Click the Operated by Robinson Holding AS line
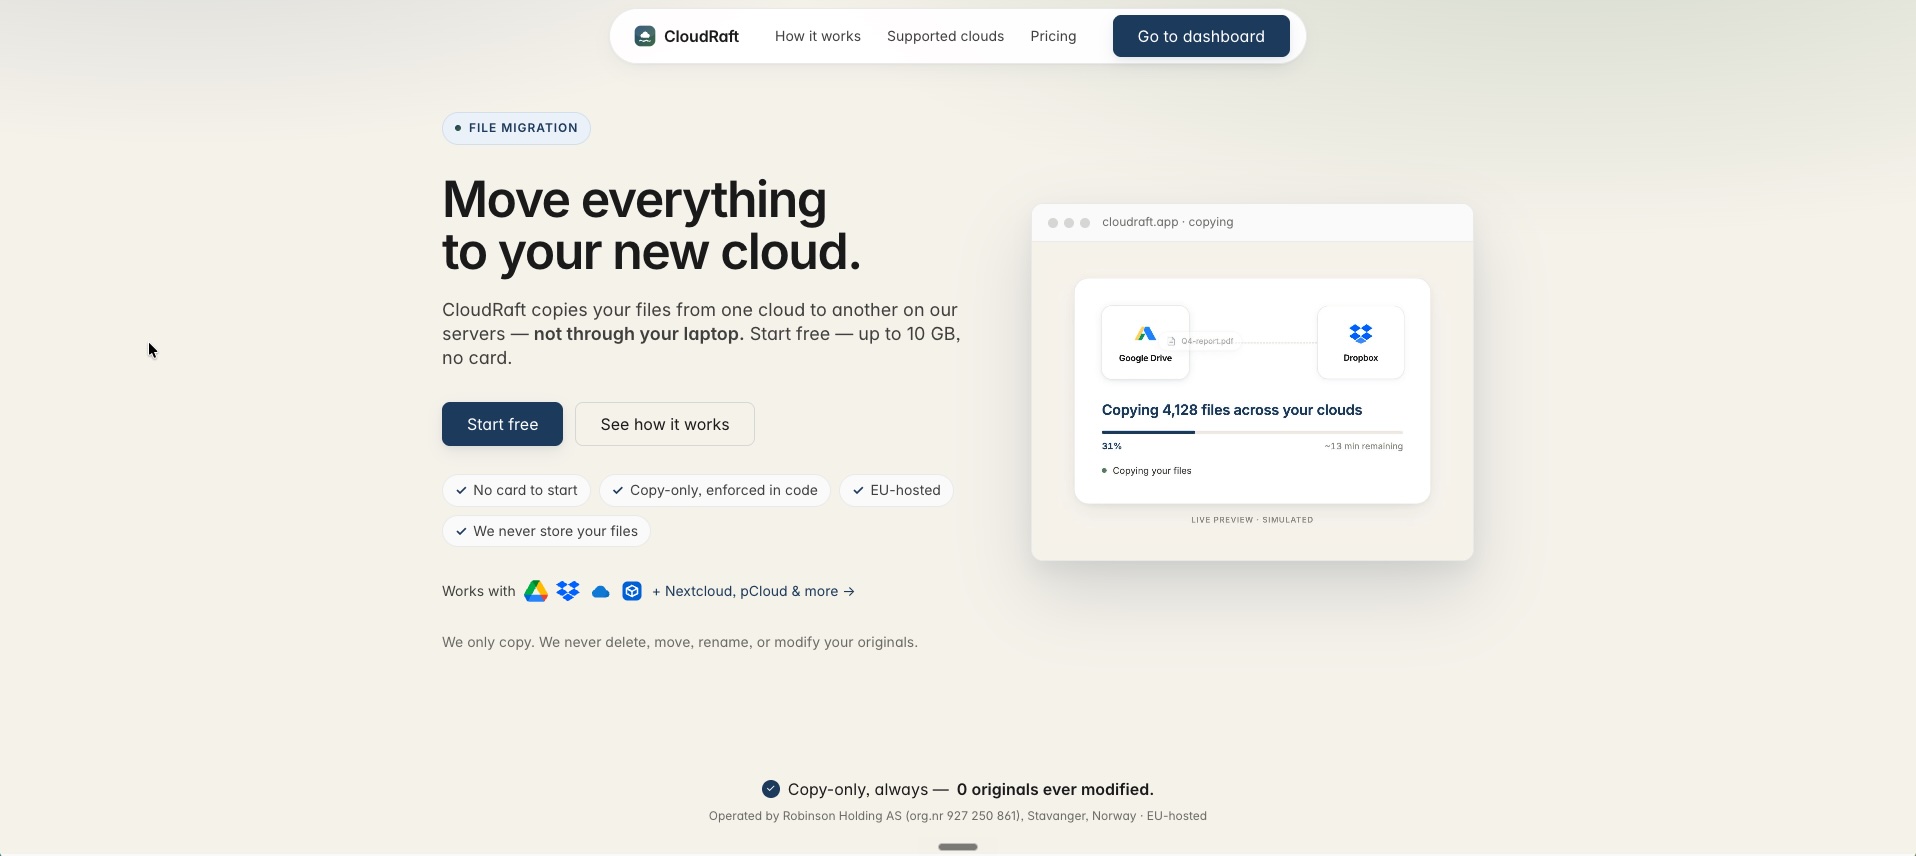The height and width of the screenshot is (856, 1916). coord(958,816)
